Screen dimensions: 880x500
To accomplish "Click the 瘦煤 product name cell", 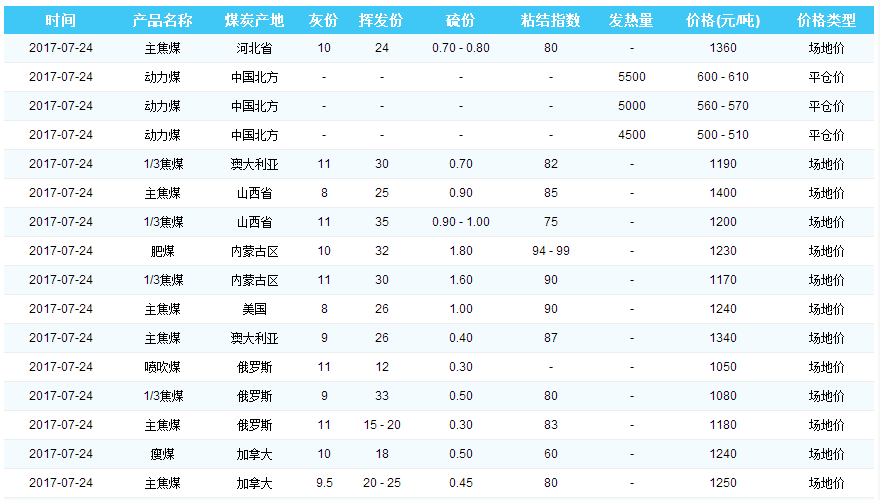I will pos(162,454).
